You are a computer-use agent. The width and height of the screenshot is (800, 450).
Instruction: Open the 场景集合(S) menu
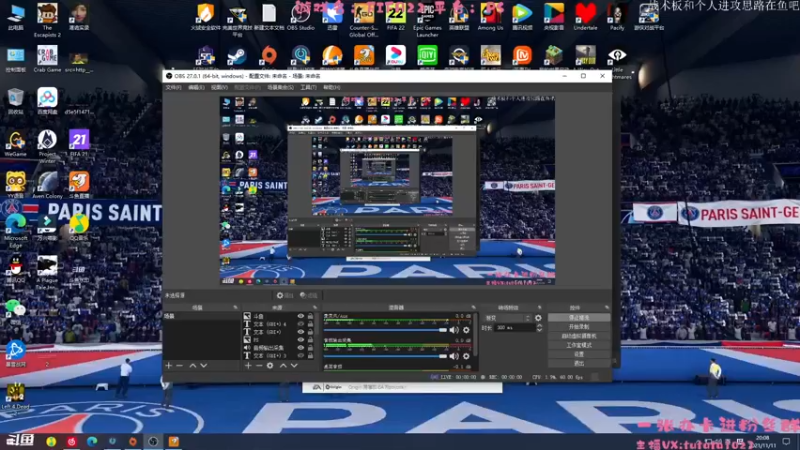(281, 88)
